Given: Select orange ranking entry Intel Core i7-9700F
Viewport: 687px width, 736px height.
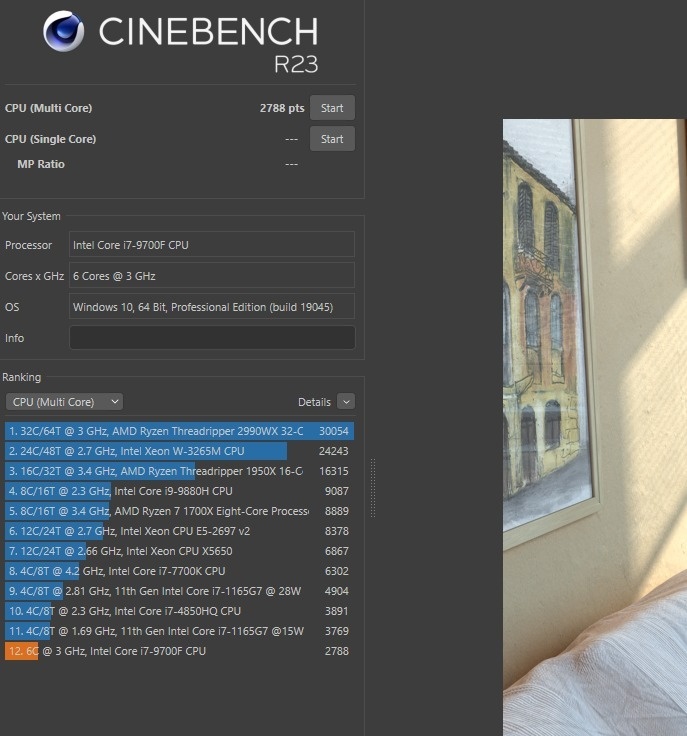Looking at the screenshot, I should 179,651.
